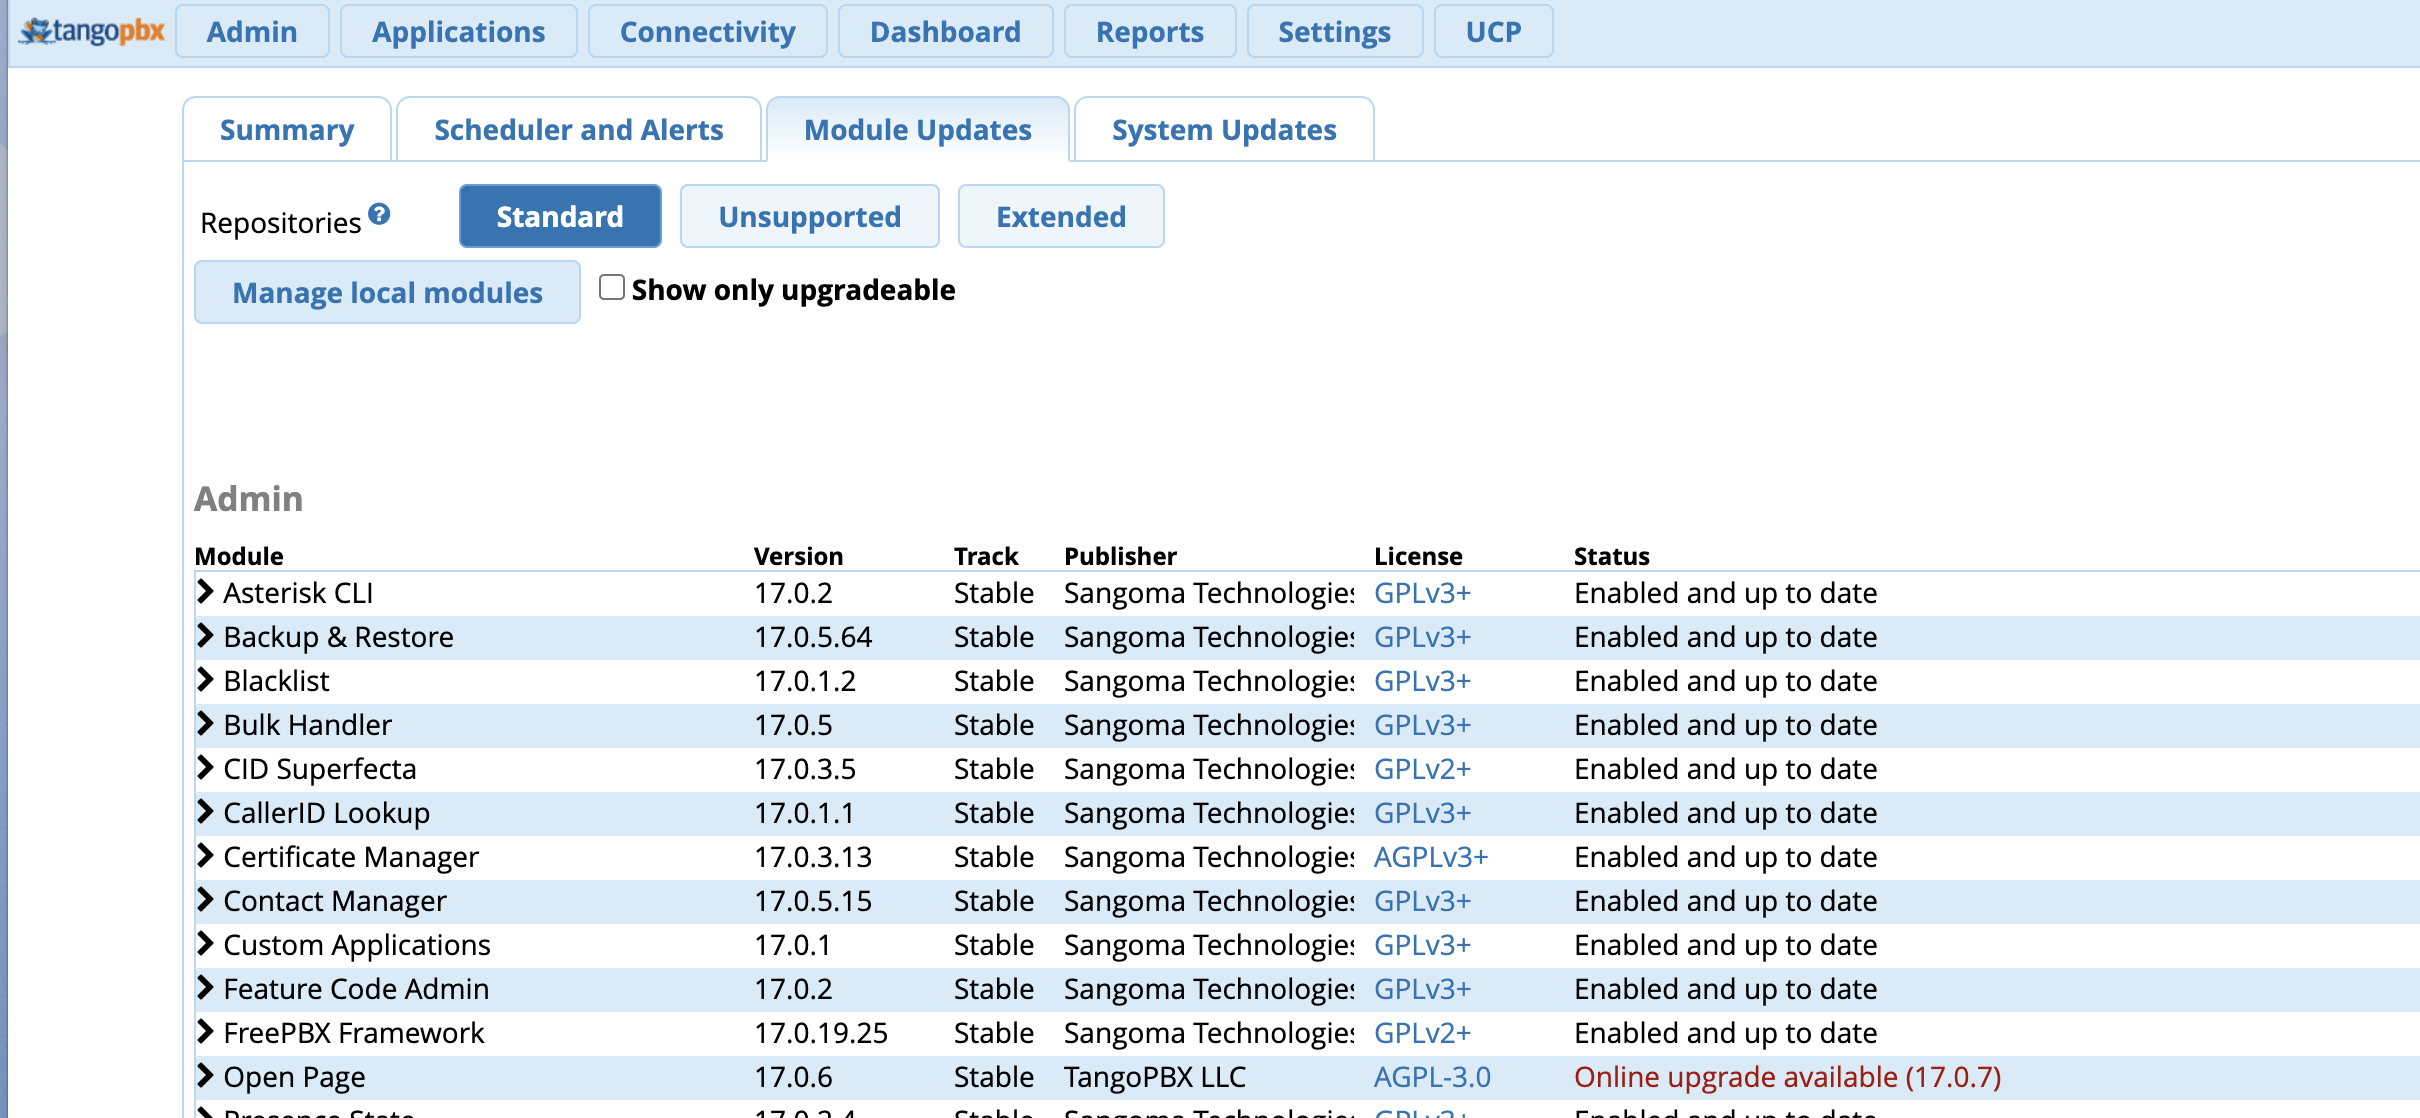
Task: Open GPLv2+ license link for FreePBX Framework
Action: click(1422, 1033)
